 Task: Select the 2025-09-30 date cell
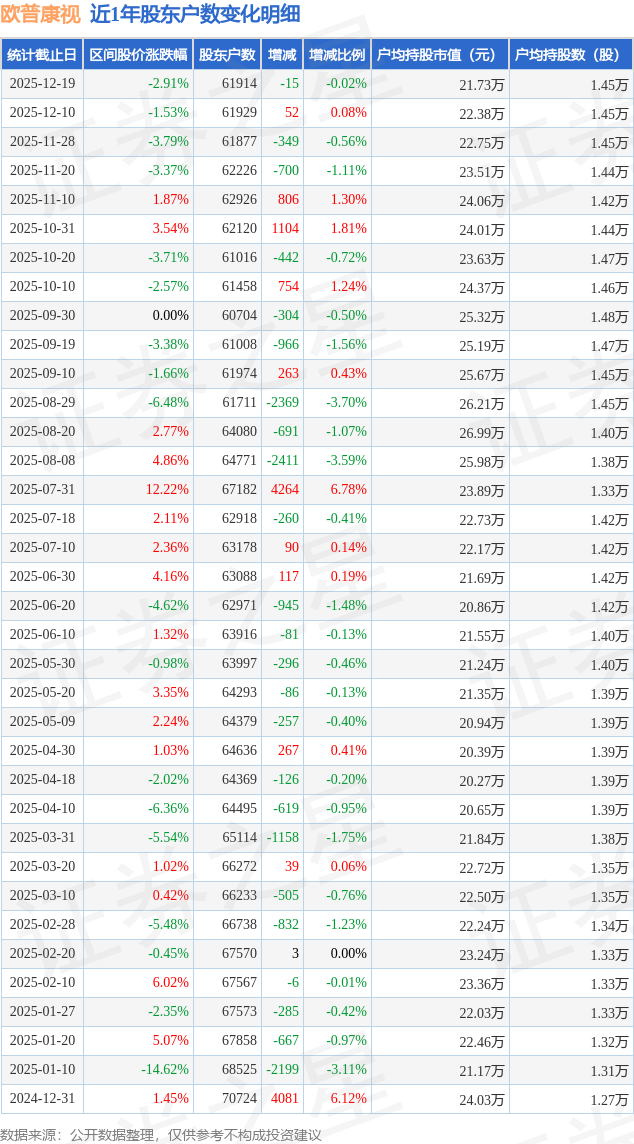(x=42, y=316)
